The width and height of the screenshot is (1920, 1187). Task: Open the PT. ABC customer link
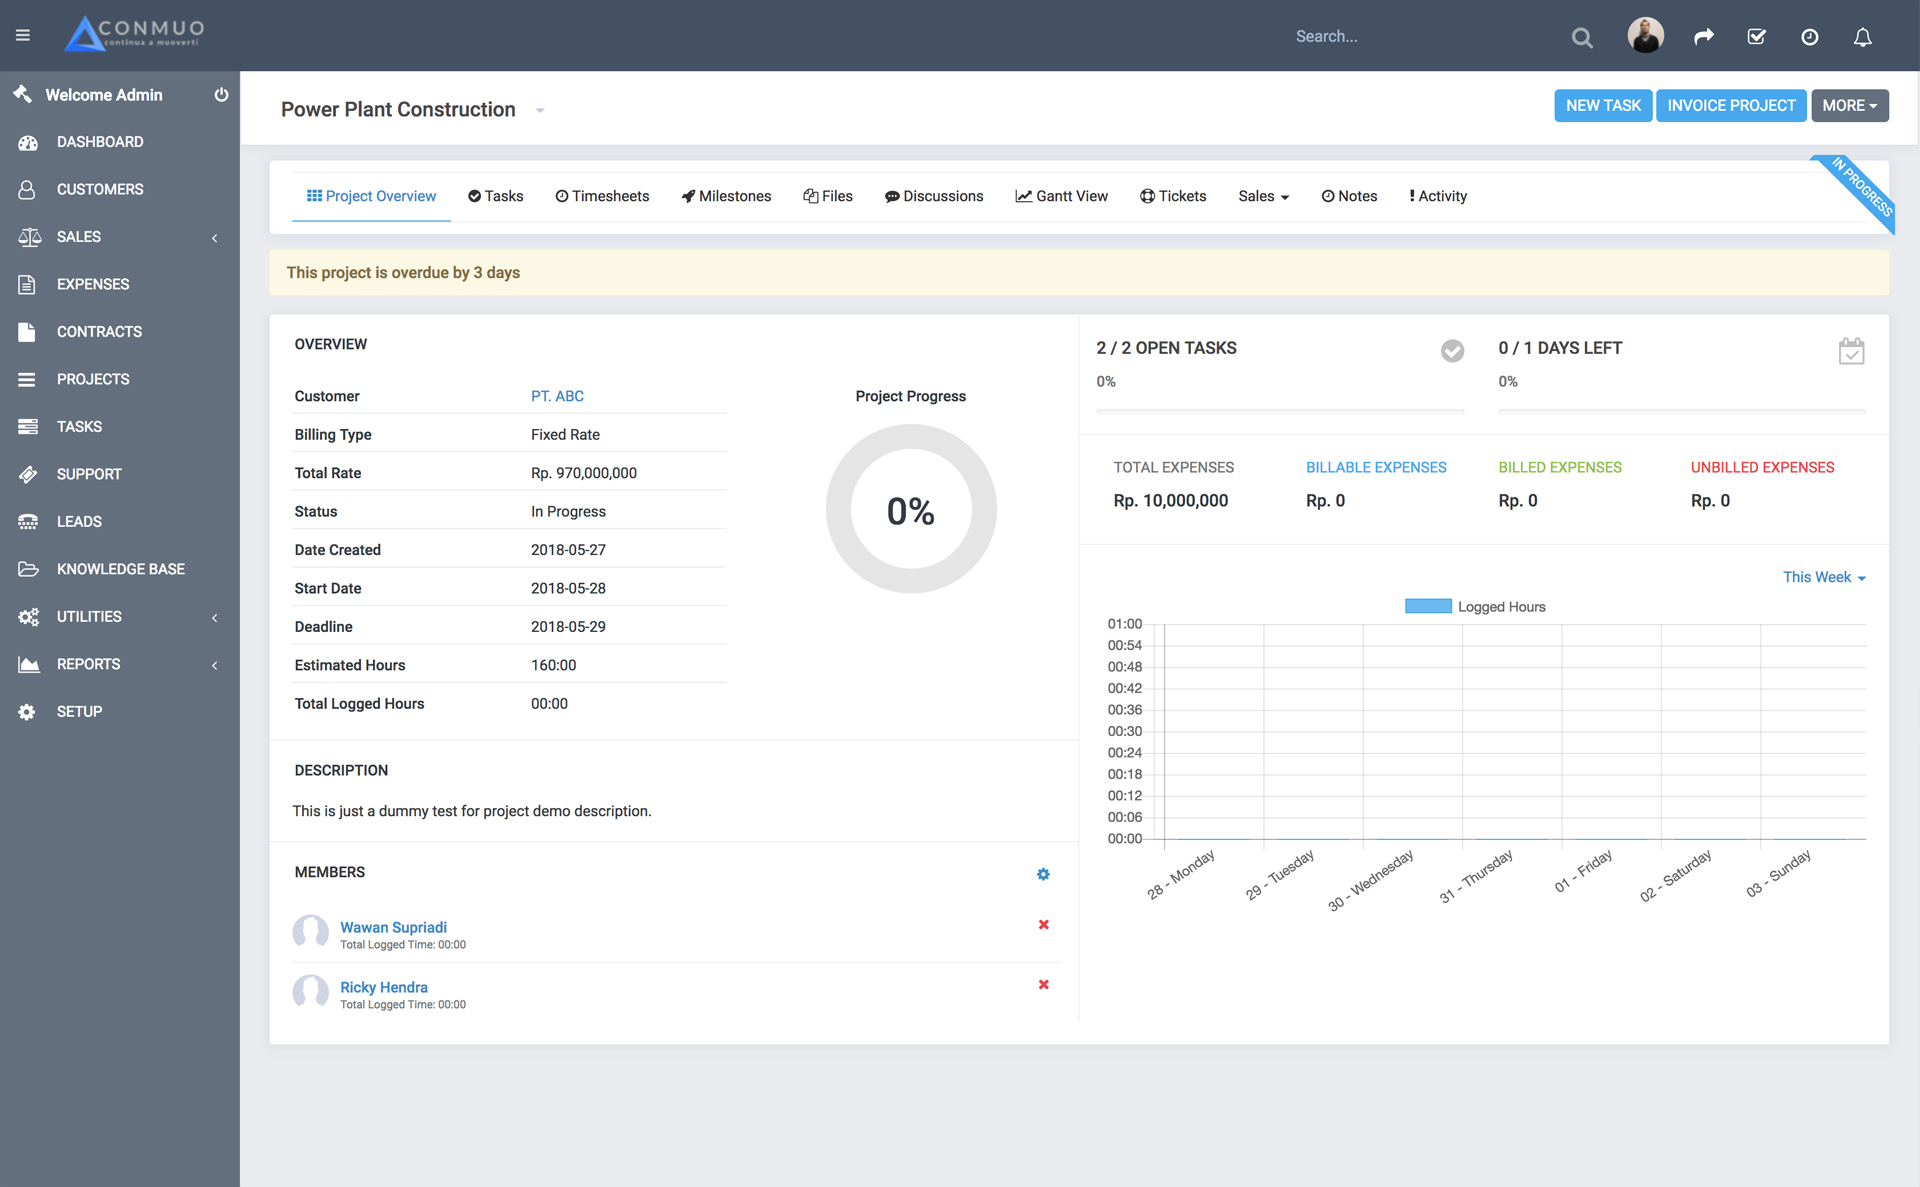[557, 397]
